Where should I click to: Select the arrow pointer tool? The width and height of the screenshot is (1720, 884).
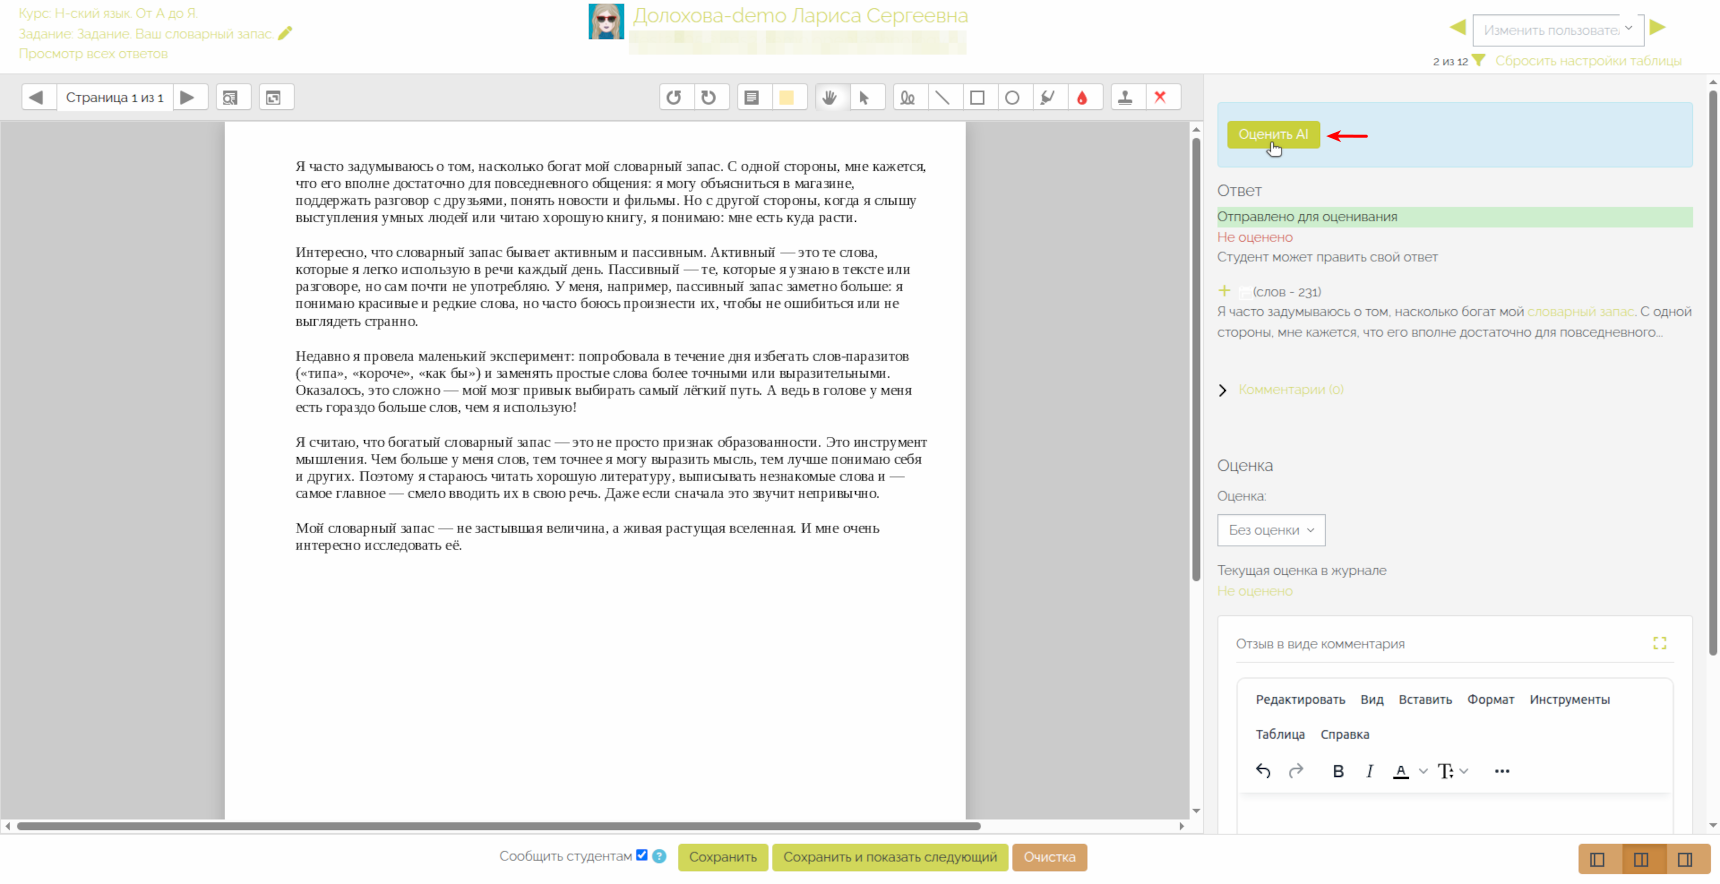pyautogui.click(x=865, y=97)
